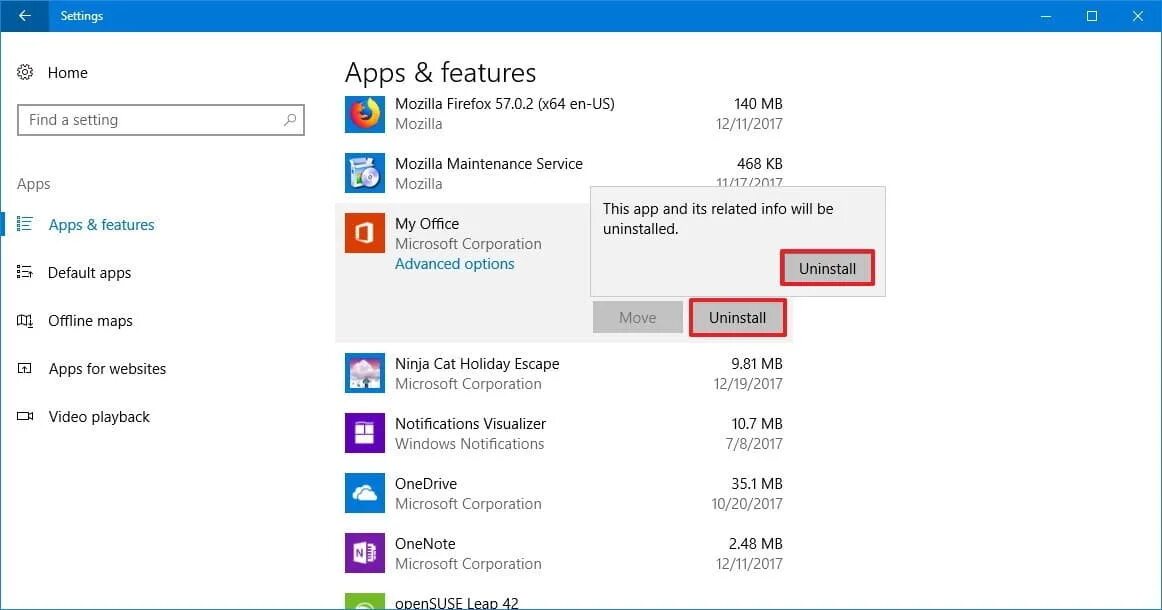The image size is (1162, 610).
Task: Click the Home gear icon
Action: pyautogui.click(x=26, y=72)
